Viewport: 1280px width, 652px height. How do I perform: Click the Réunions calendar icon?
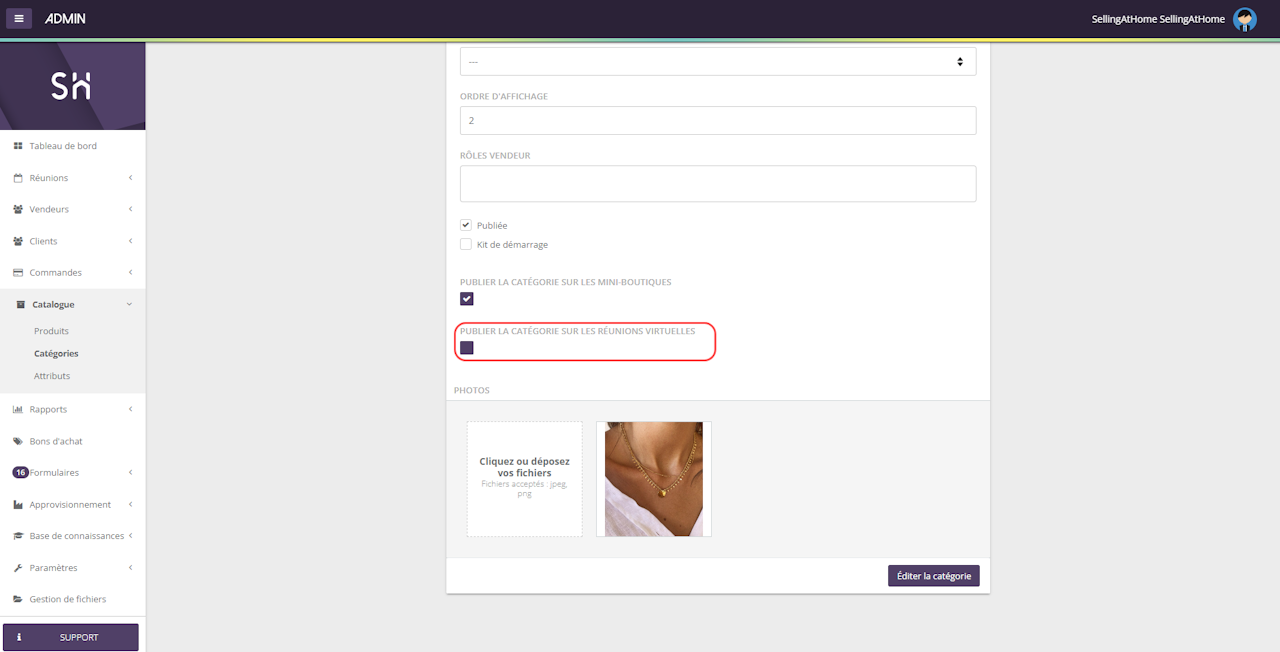(18, 178)
